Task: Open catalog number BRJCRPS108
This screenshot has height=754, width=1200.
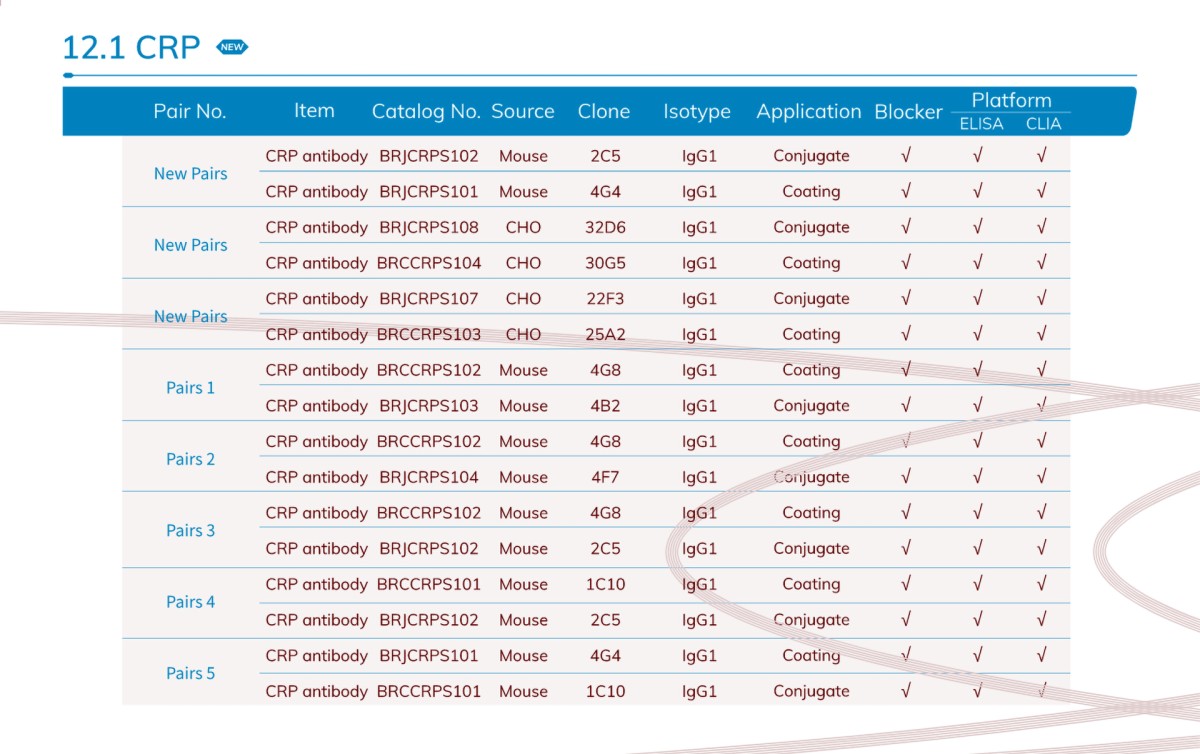Action: point(428,227)
